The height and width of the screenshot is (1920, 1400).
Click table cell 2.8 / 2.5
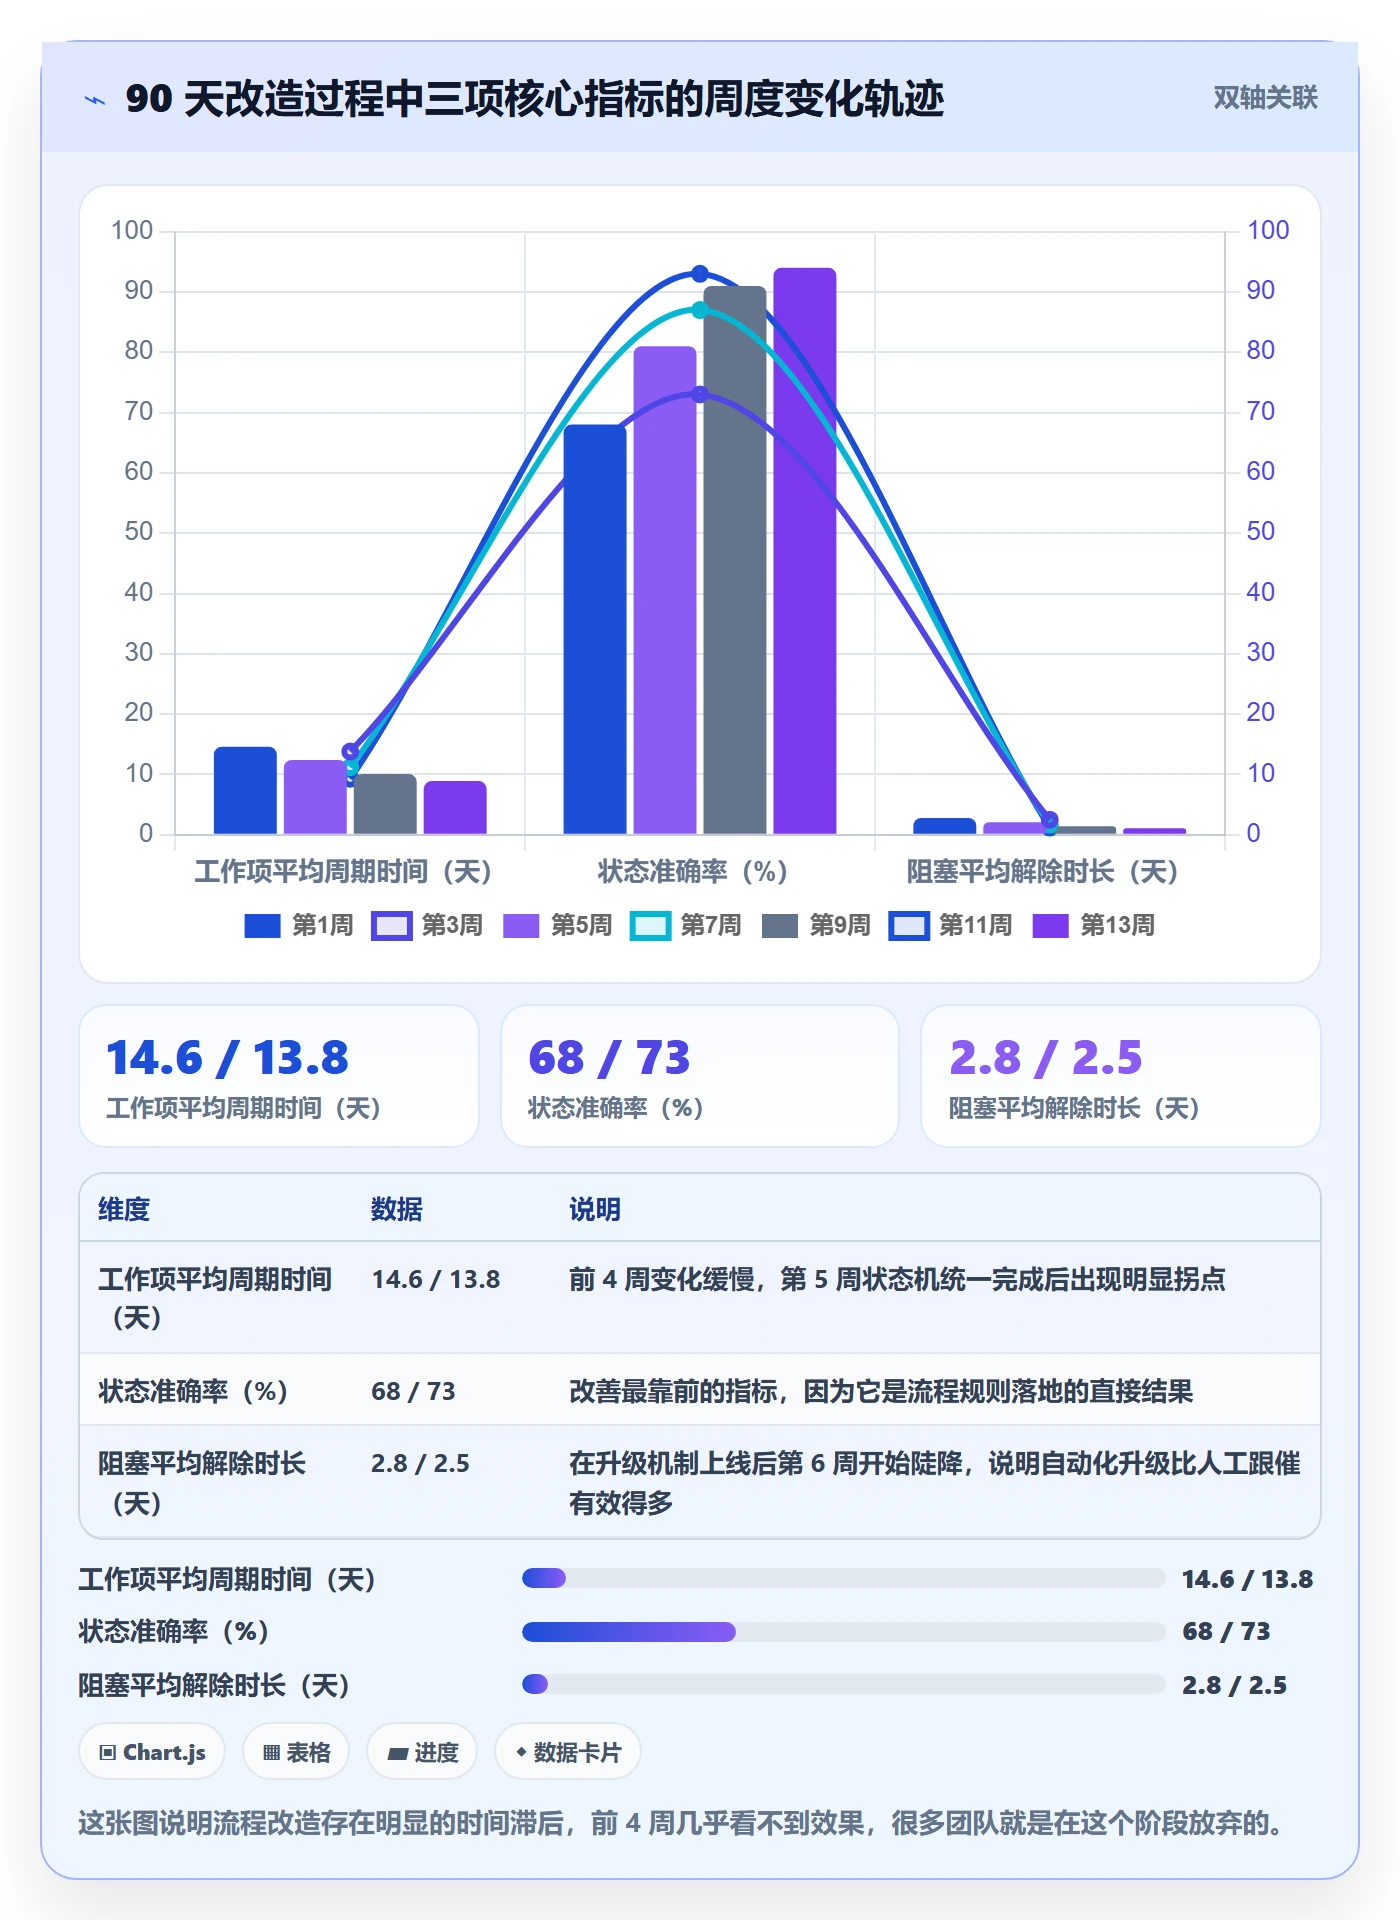pos(420,1463)
